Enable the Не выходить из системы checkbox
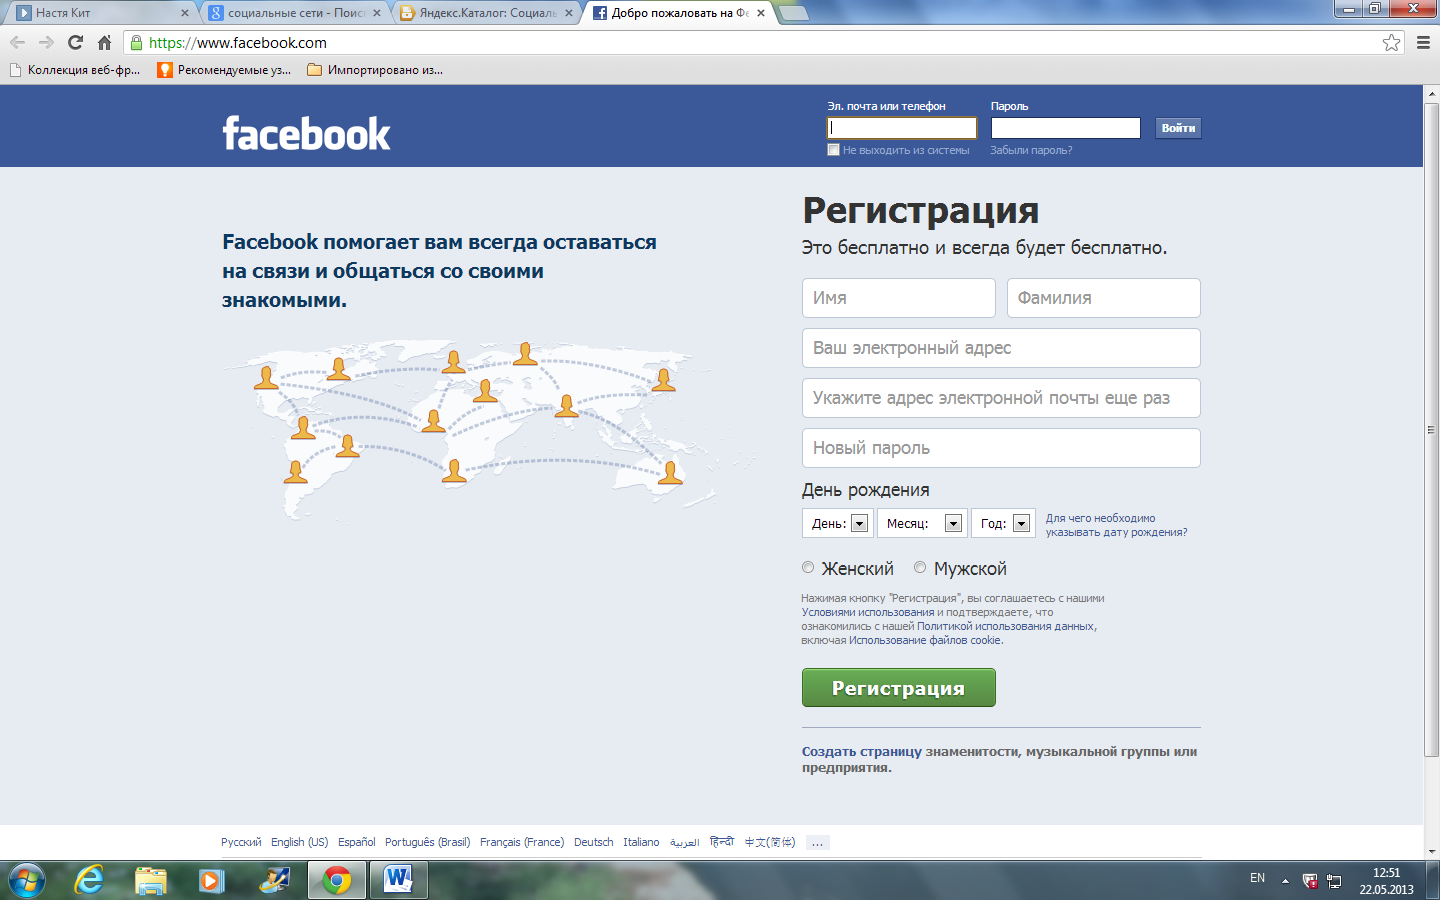 [833, 150]
